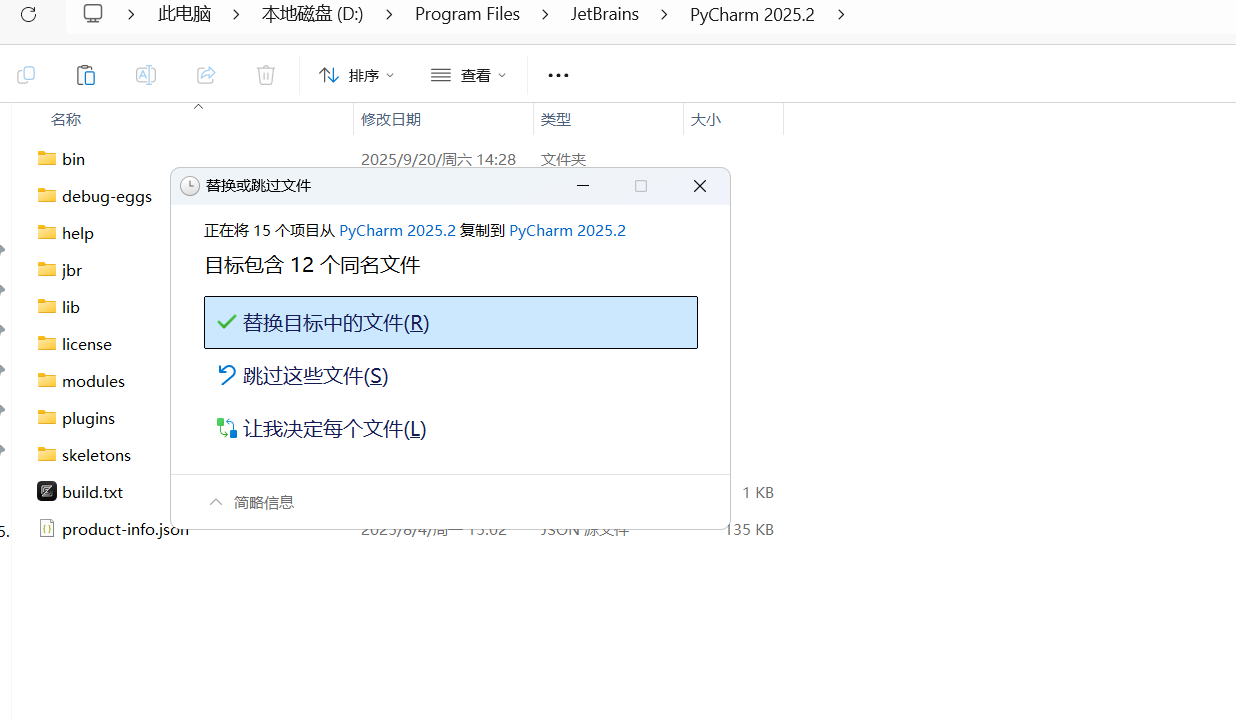This screenshot has height=721, width=1236.
Task: Click the 文件夹 type cell for bin
Action: (x=563, y=159)
